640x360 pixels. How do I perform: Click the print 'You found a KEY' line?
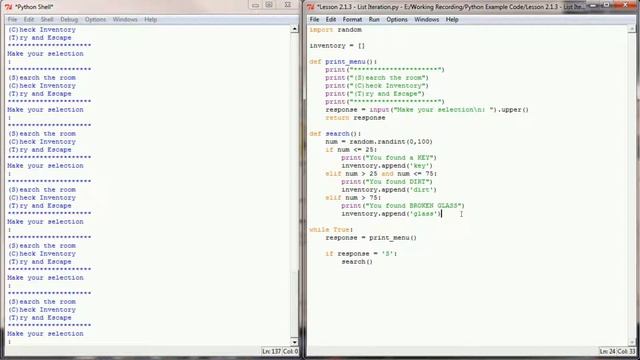tap(389, 158)
